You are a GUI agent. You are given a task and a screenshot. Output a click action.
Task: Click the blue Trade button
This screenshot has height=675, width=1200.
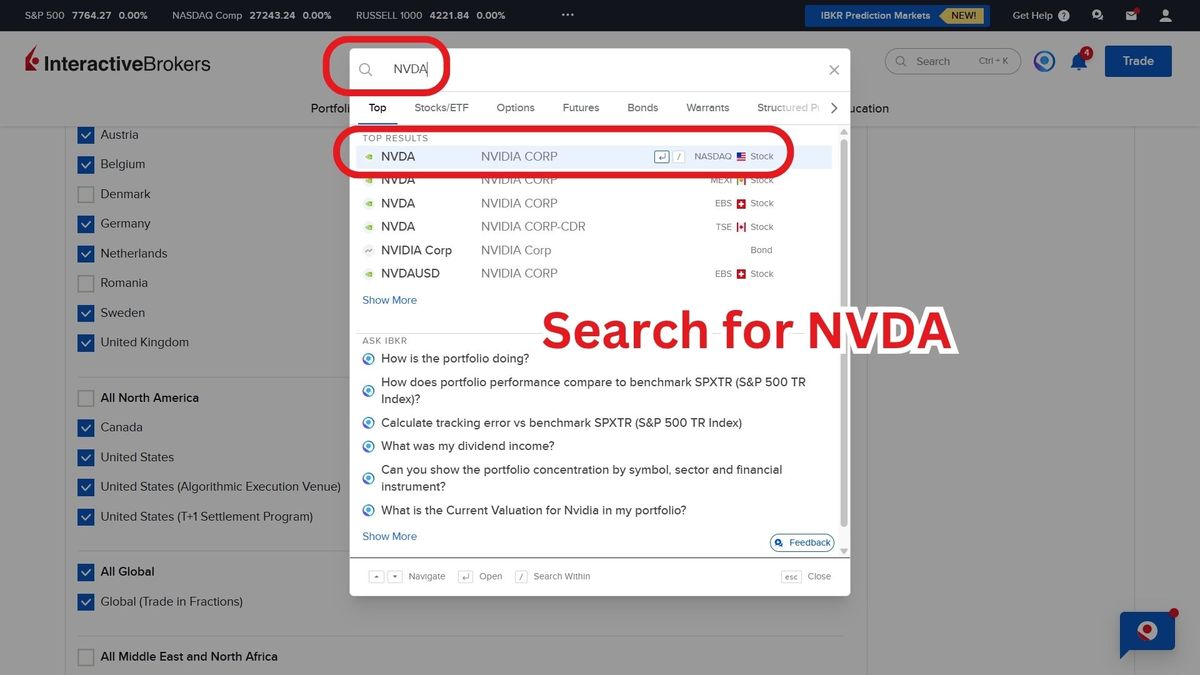(x=1138, y=61)
